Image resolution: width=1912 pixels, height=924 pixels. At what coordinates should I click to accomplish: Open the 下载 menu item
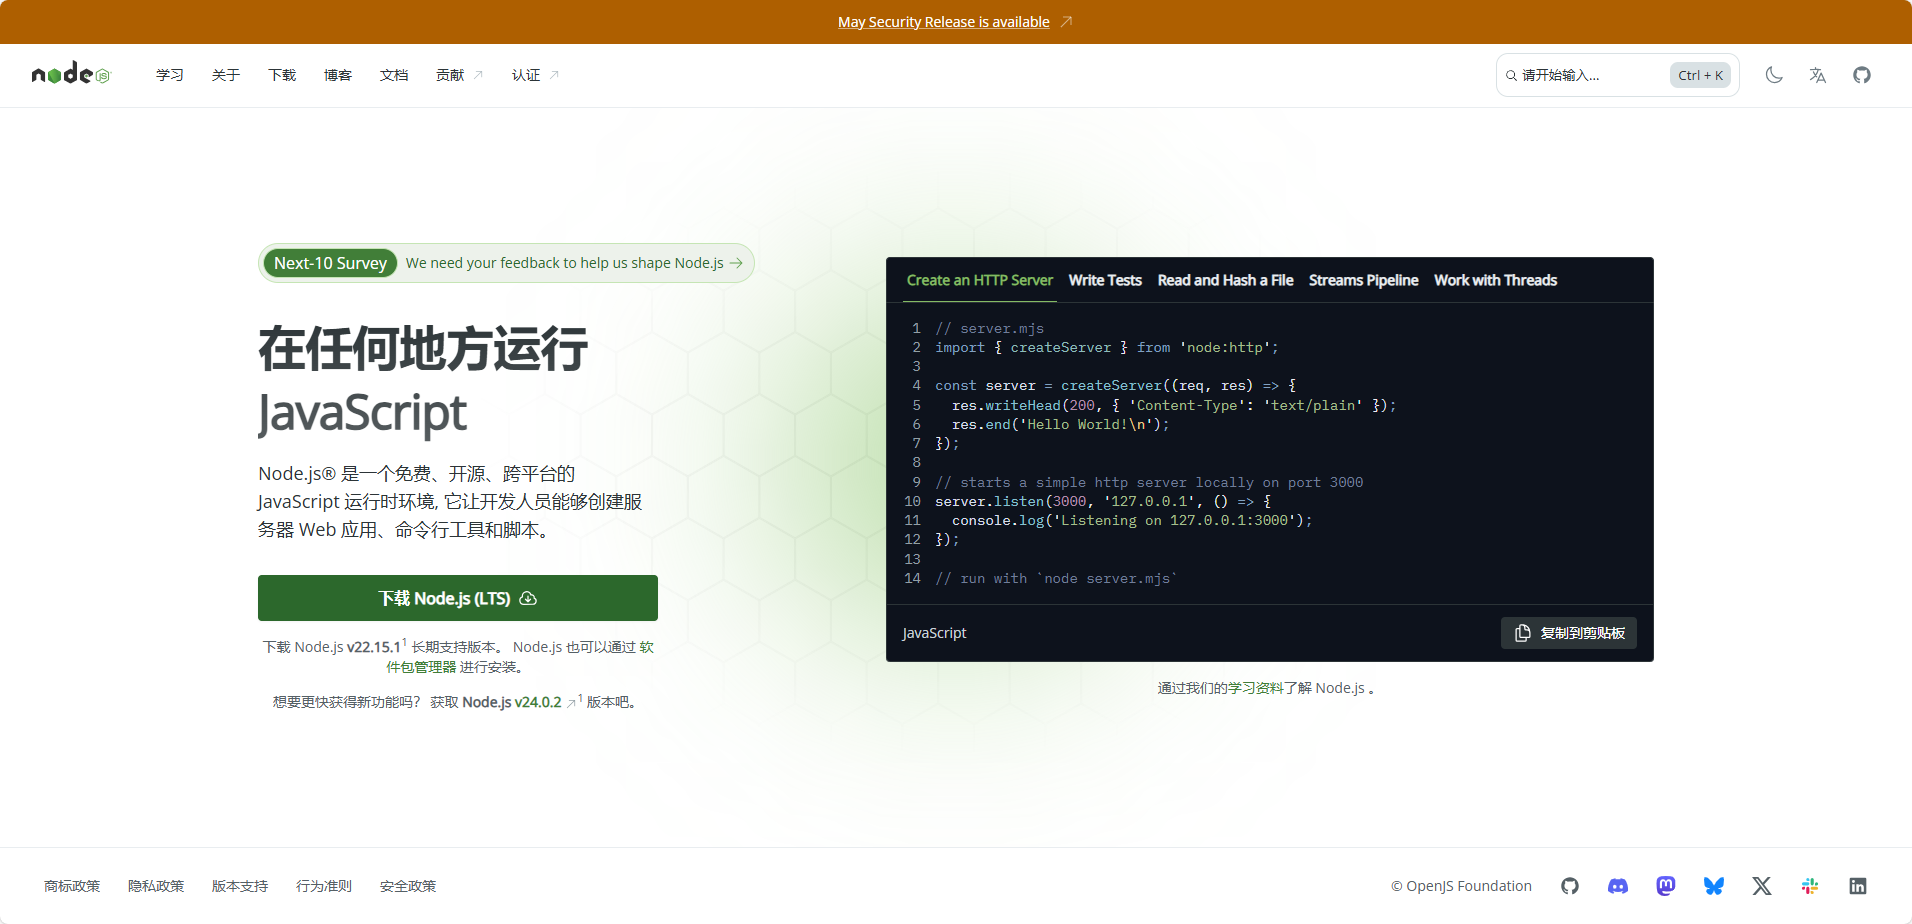(282, 75)
